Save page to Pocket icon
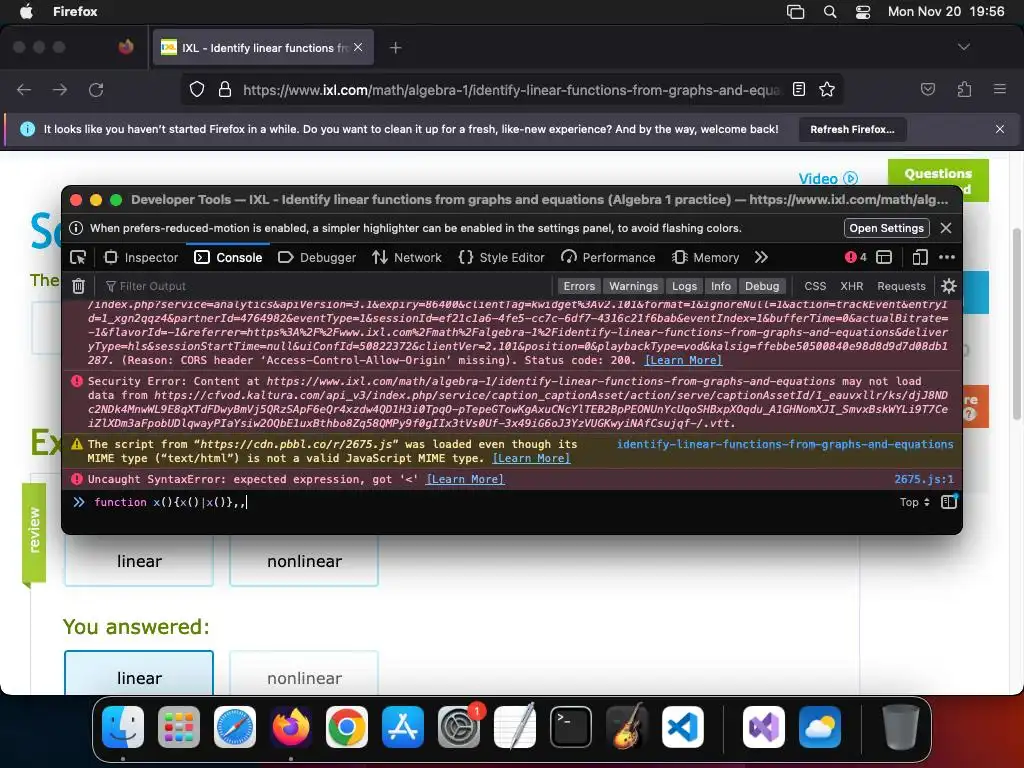The width and height of the screenshot is (1024, 768). tap(928, 89)
